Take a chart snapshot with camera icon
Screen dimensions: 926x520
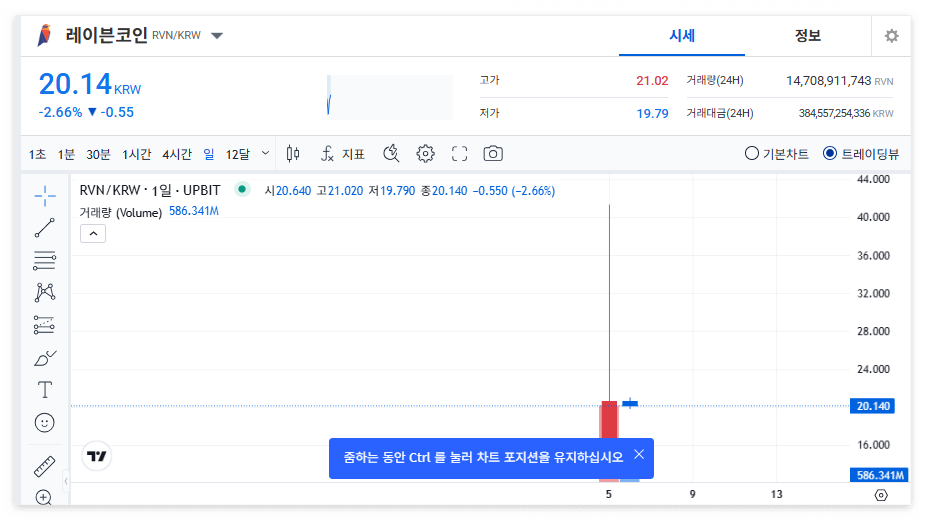tap(493, 154)
